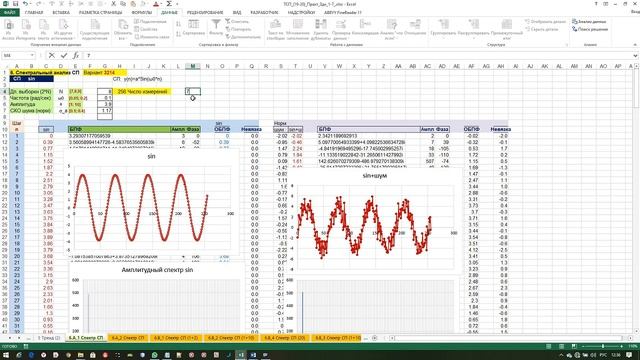Switch to the Формулы tab
Viewport: 640px width, 360px height.
pos(142,13)
